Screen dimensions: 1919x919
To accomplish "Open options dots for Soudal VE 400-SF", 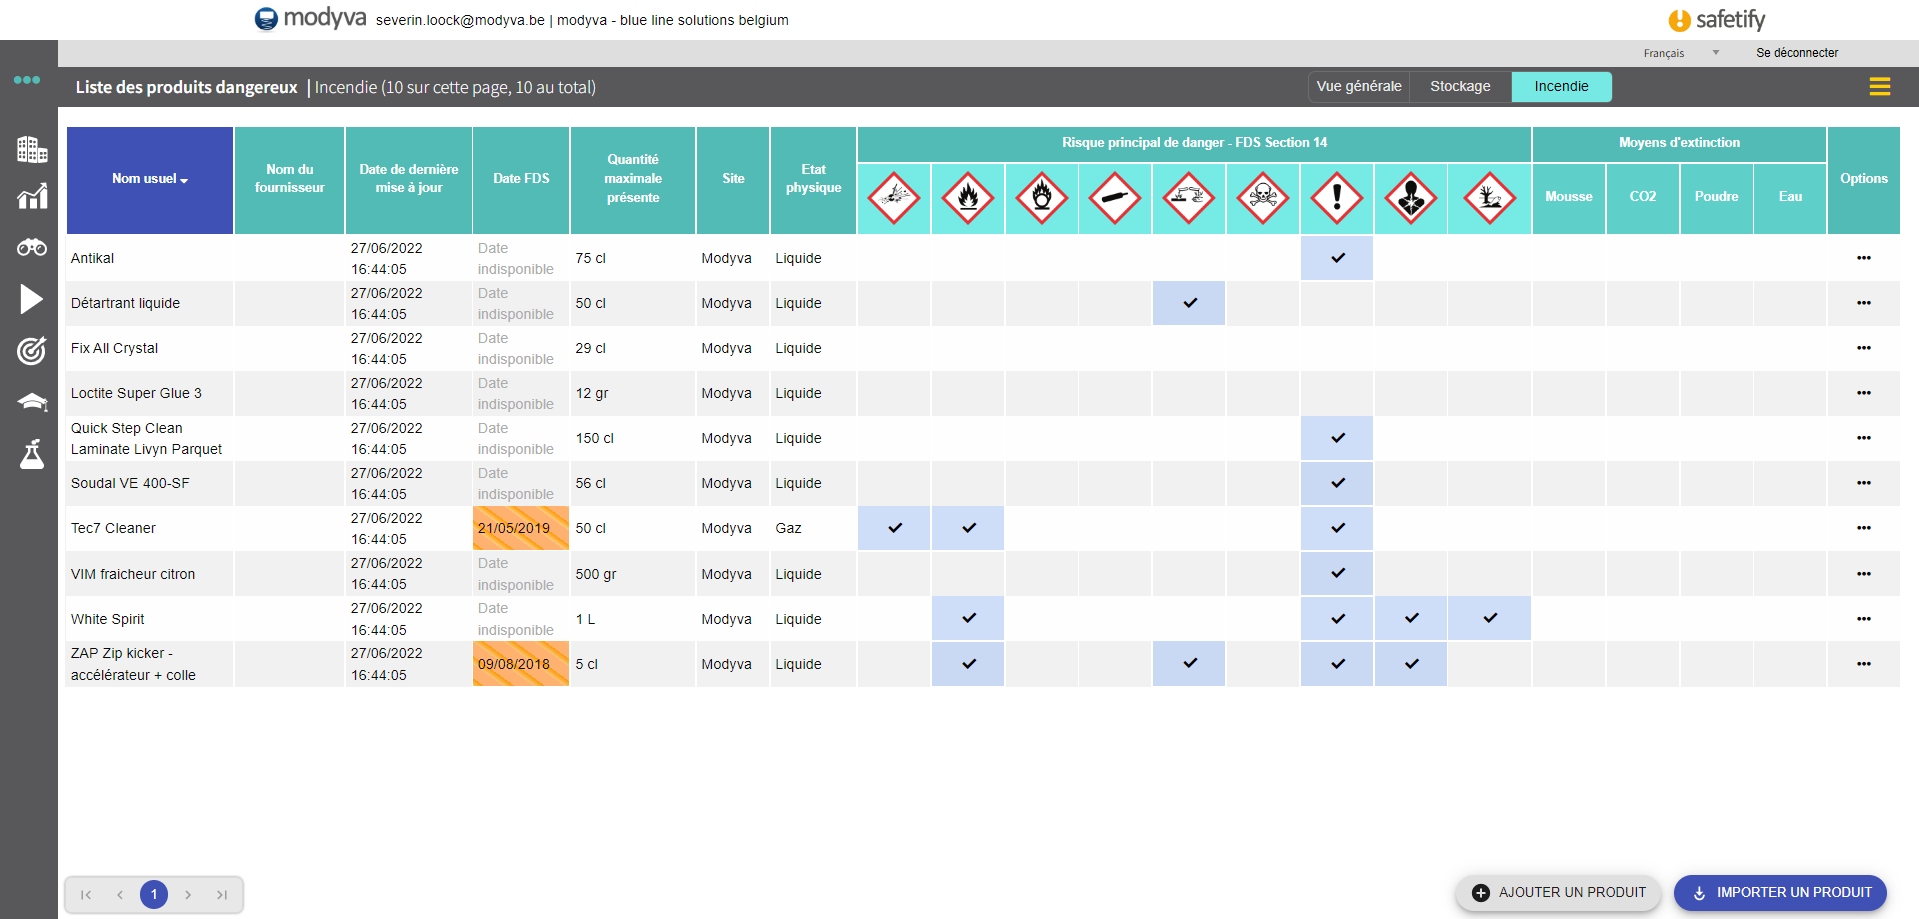I will [x=1864, y=483].
